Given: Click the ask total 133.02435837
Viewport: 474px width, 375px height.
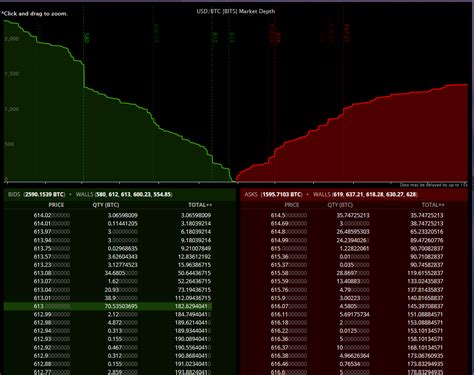Looking at the screenshot, I should [425, 281].
